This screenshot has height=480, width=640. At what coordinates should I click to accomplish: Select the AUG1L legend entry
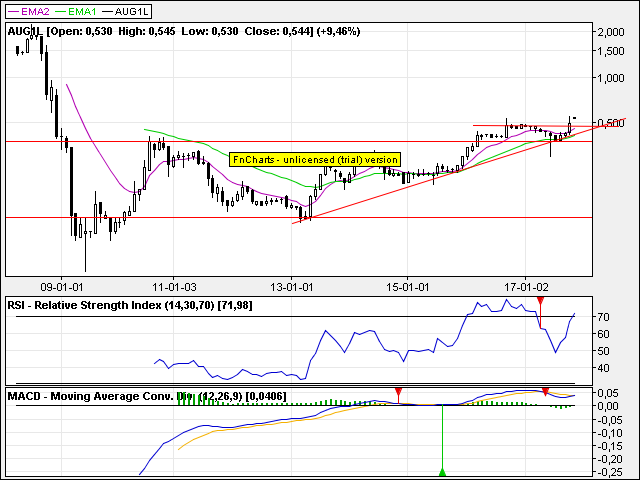pos(125,11)
